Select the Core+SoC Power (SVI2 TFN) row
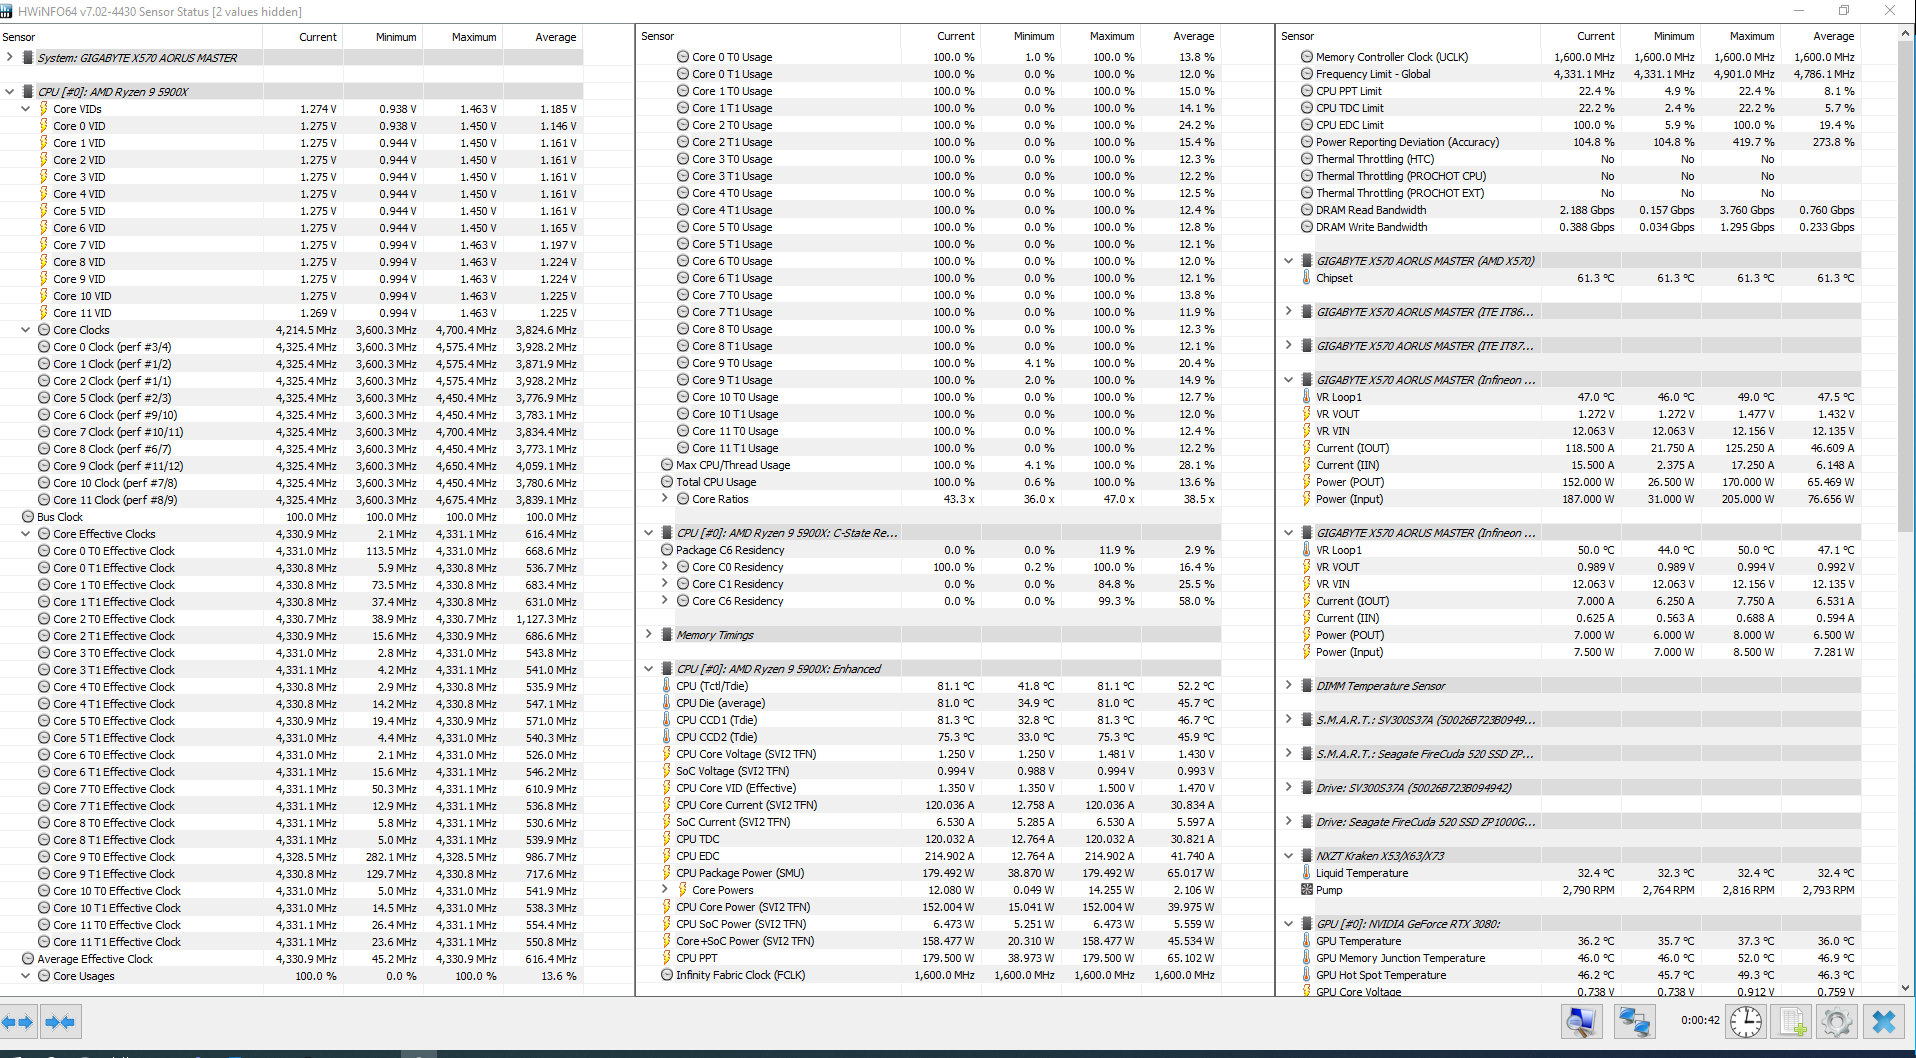The width and height of the screenshot is (1916, 1058). (929, 941)
